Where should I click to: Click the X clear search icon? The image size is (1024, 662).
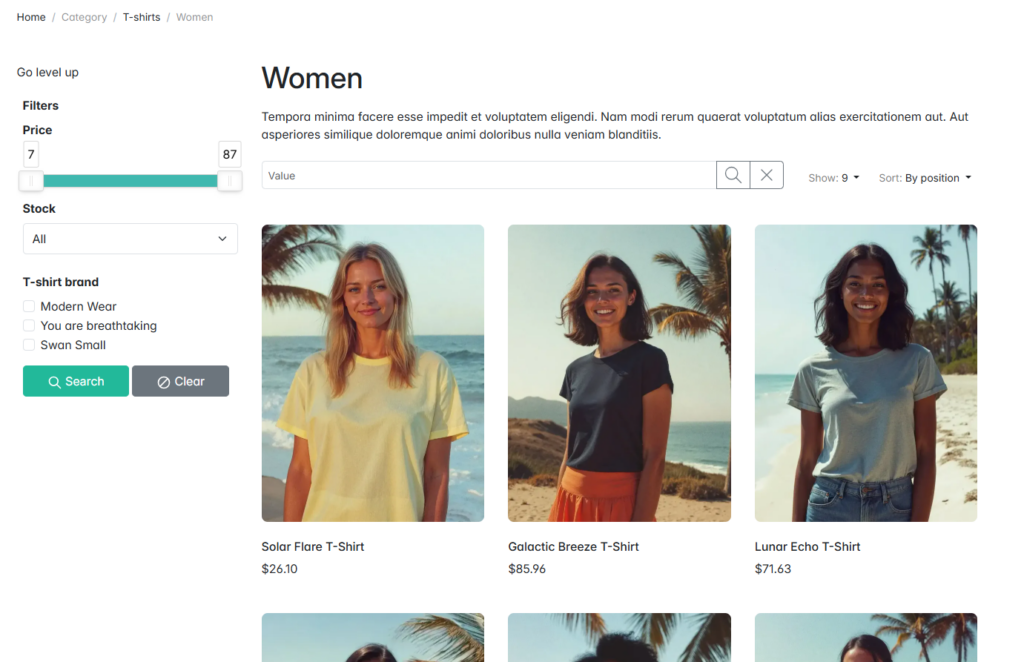click(x=766, y=175)
